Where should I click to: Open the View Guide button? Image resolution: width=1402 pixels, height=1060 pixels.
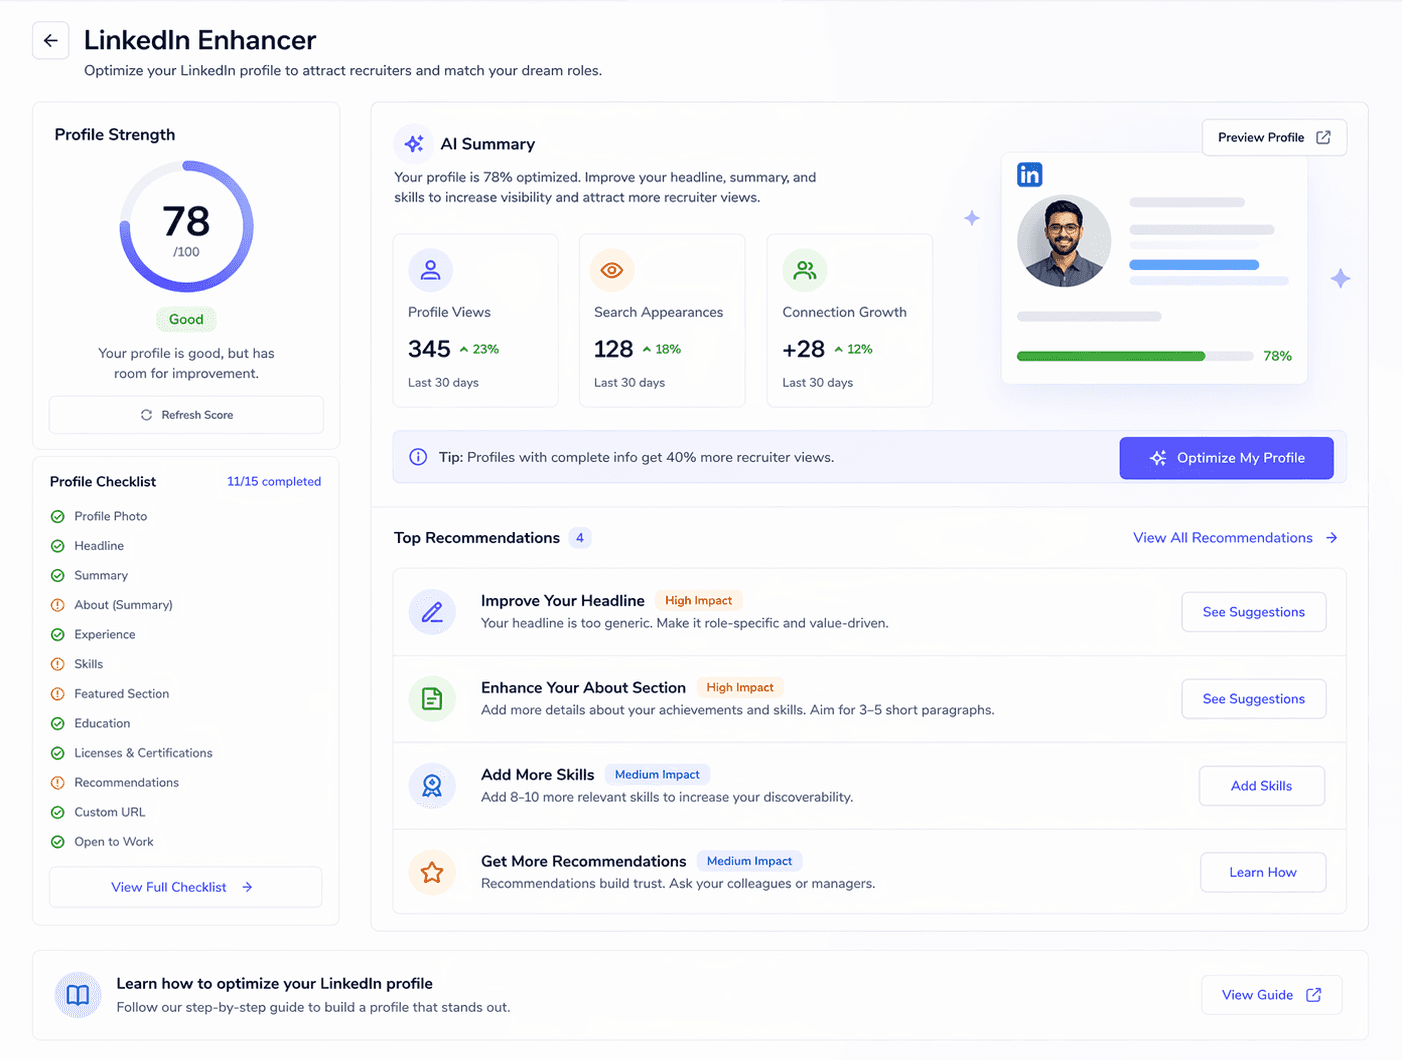coord(1271,995)
